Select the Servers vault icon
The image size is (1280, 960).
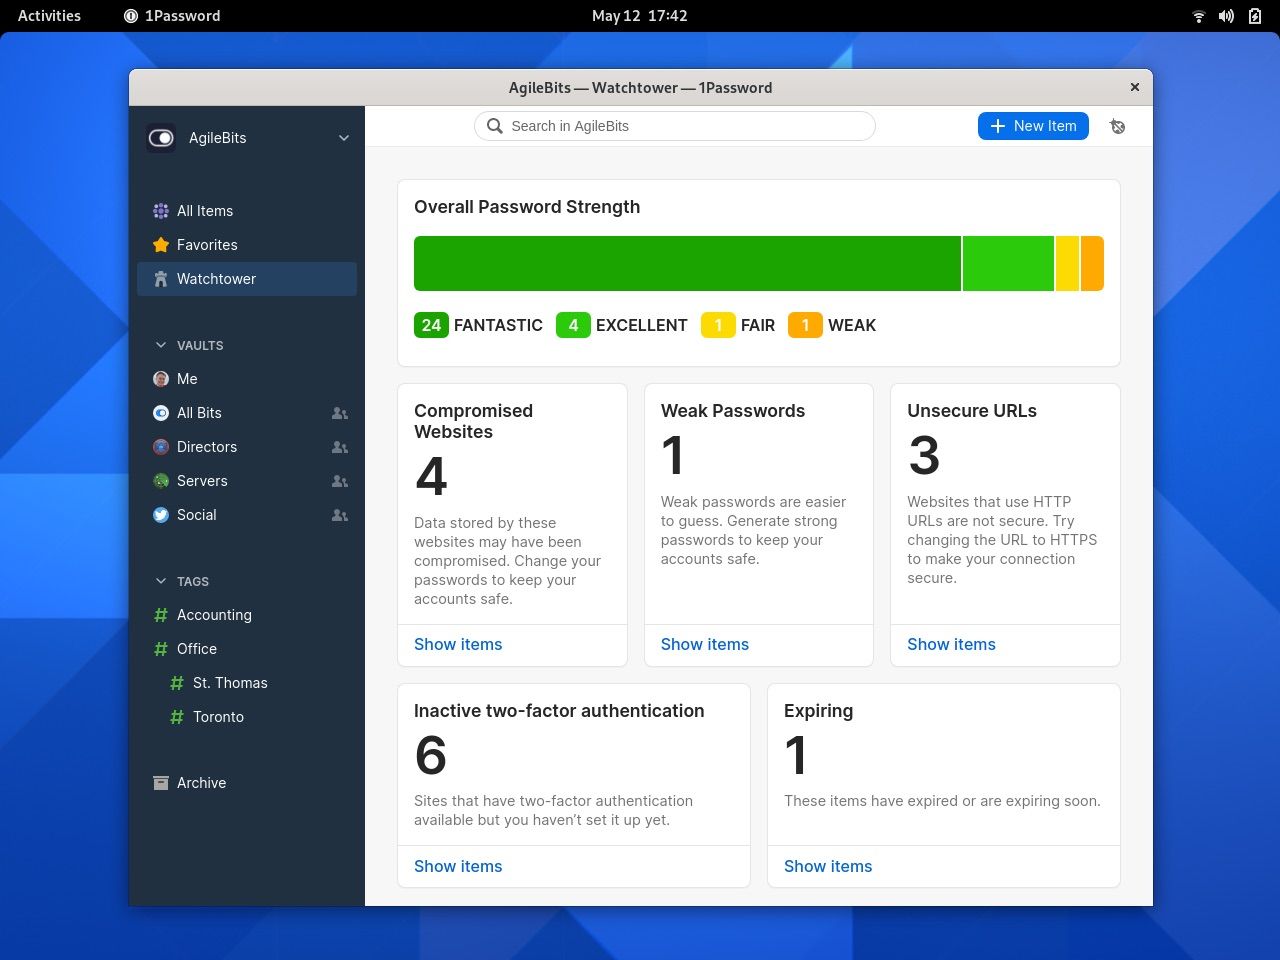(x=161, y=481)
